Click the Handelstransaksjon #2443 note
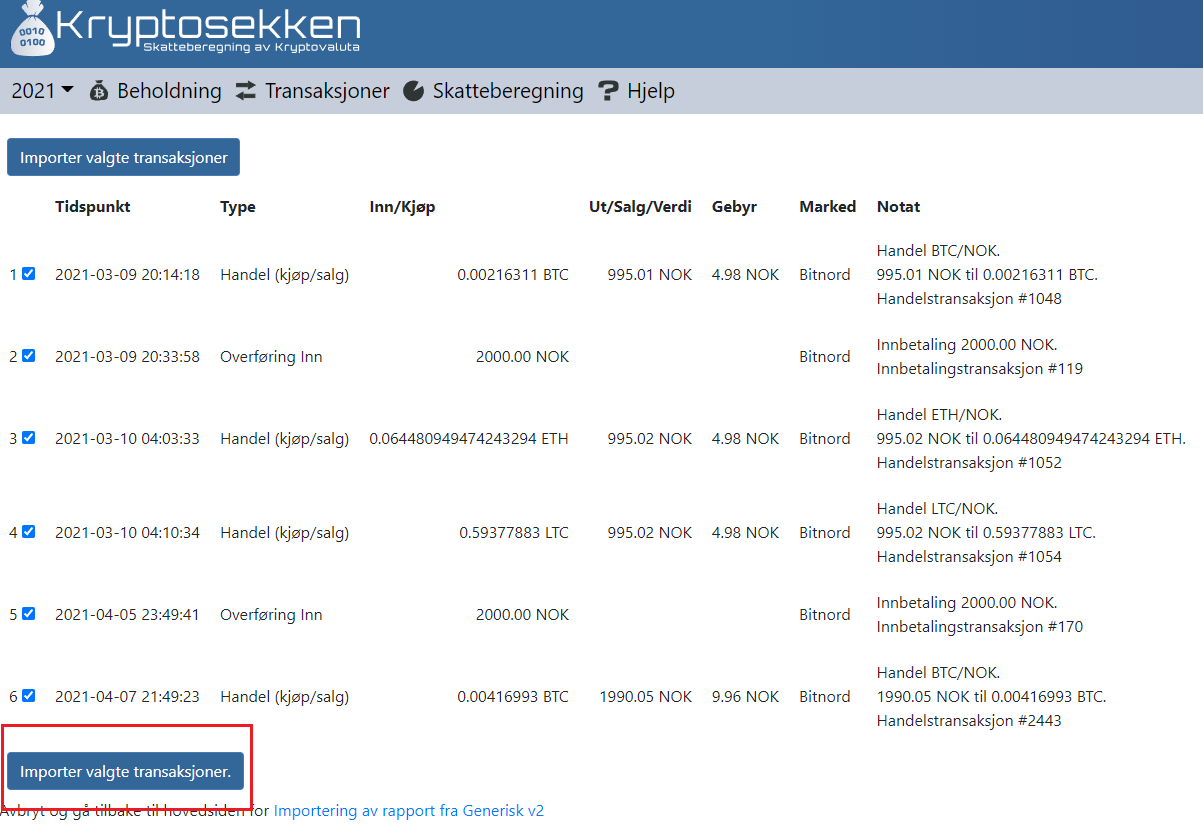This screenshot has height=833, width=1203. pyautogui.click(x=969, y=721)
